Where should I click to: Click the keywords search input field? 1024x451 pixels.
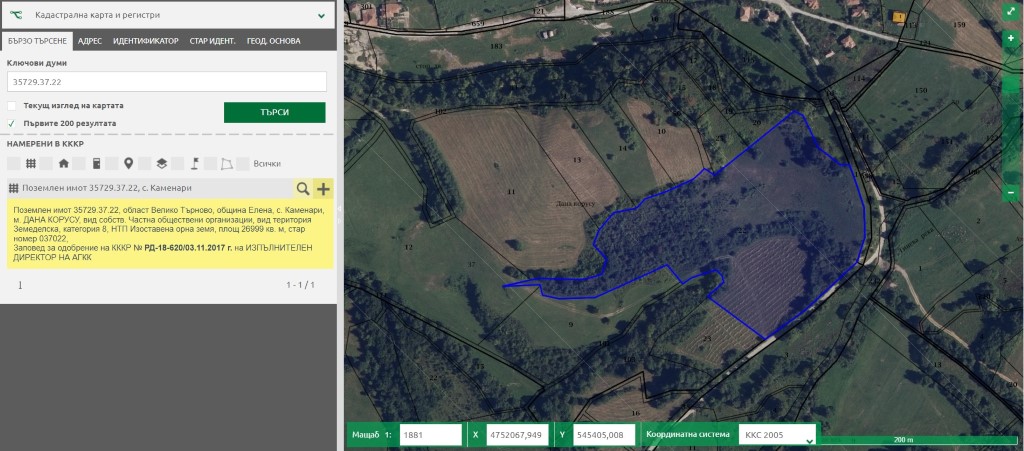167,81
